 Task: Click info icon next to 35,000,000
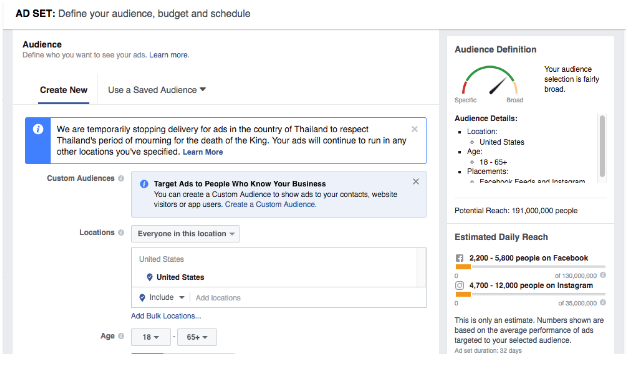tap(603, 302)
